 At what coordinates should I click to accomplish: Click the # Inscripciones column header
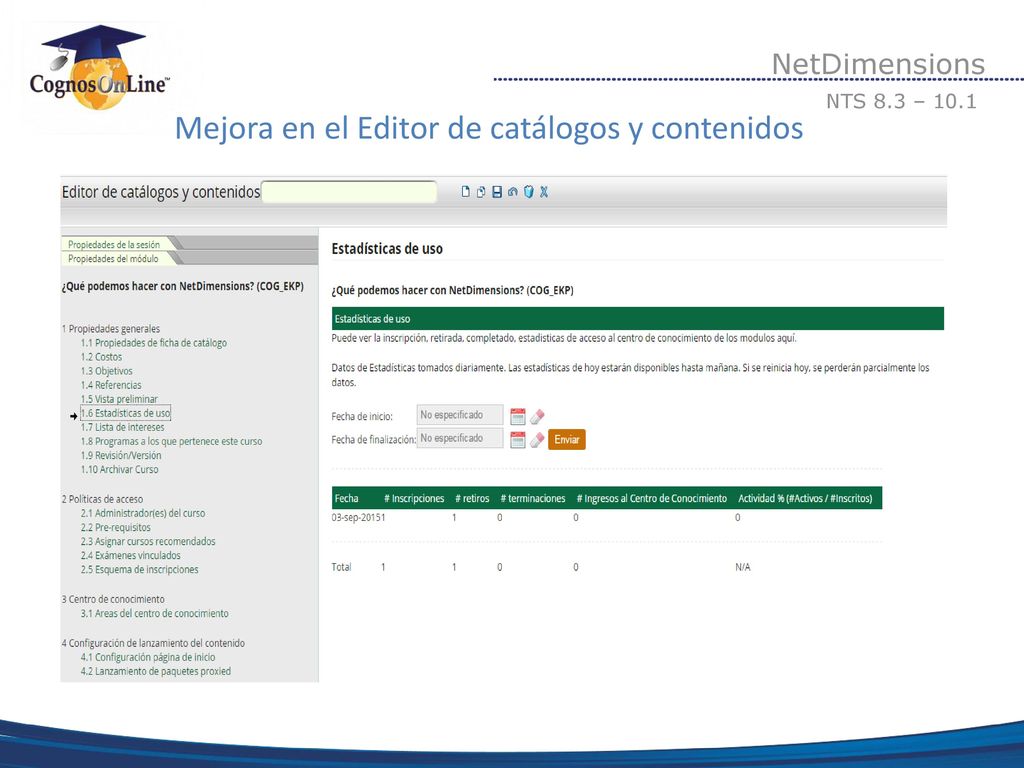click(414, 498)
